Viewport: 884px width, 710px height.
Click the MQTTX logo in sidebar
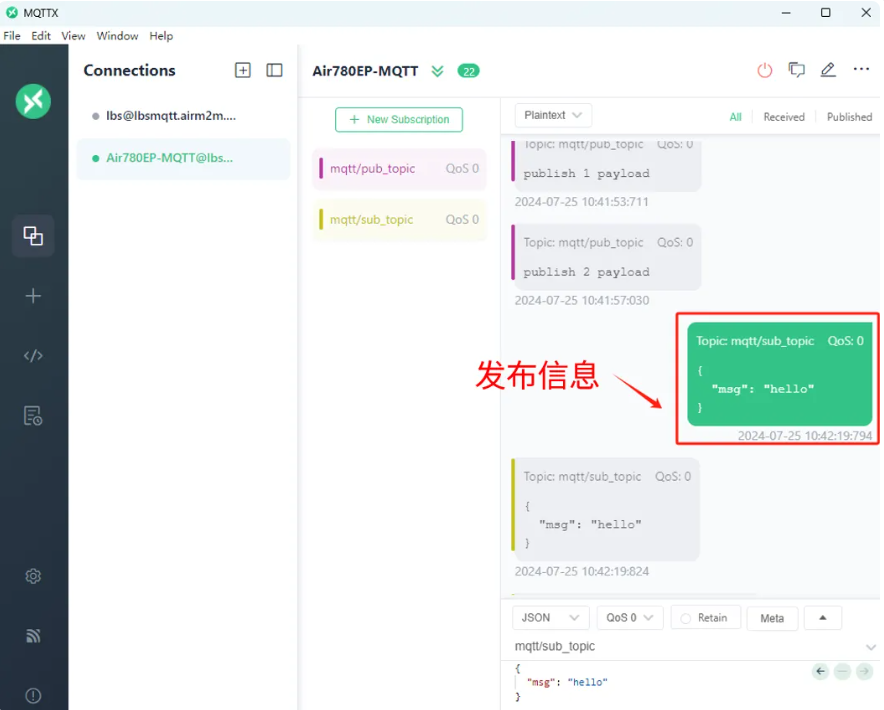point(33,102)
